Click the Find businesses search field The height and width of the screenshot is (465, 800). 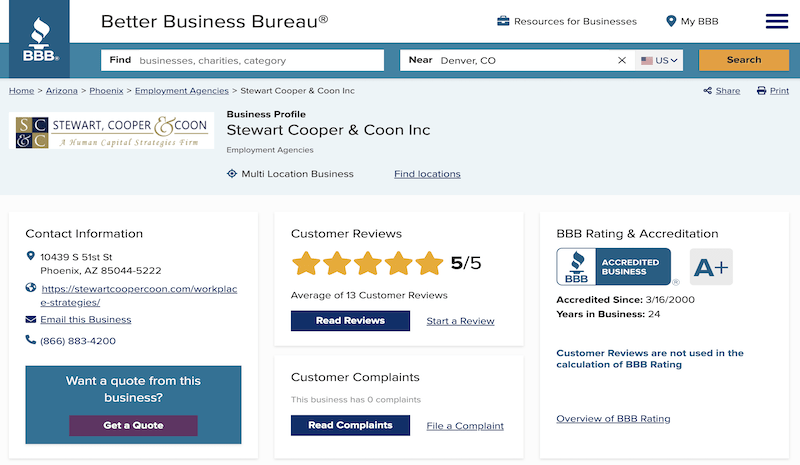coord(242,60)
